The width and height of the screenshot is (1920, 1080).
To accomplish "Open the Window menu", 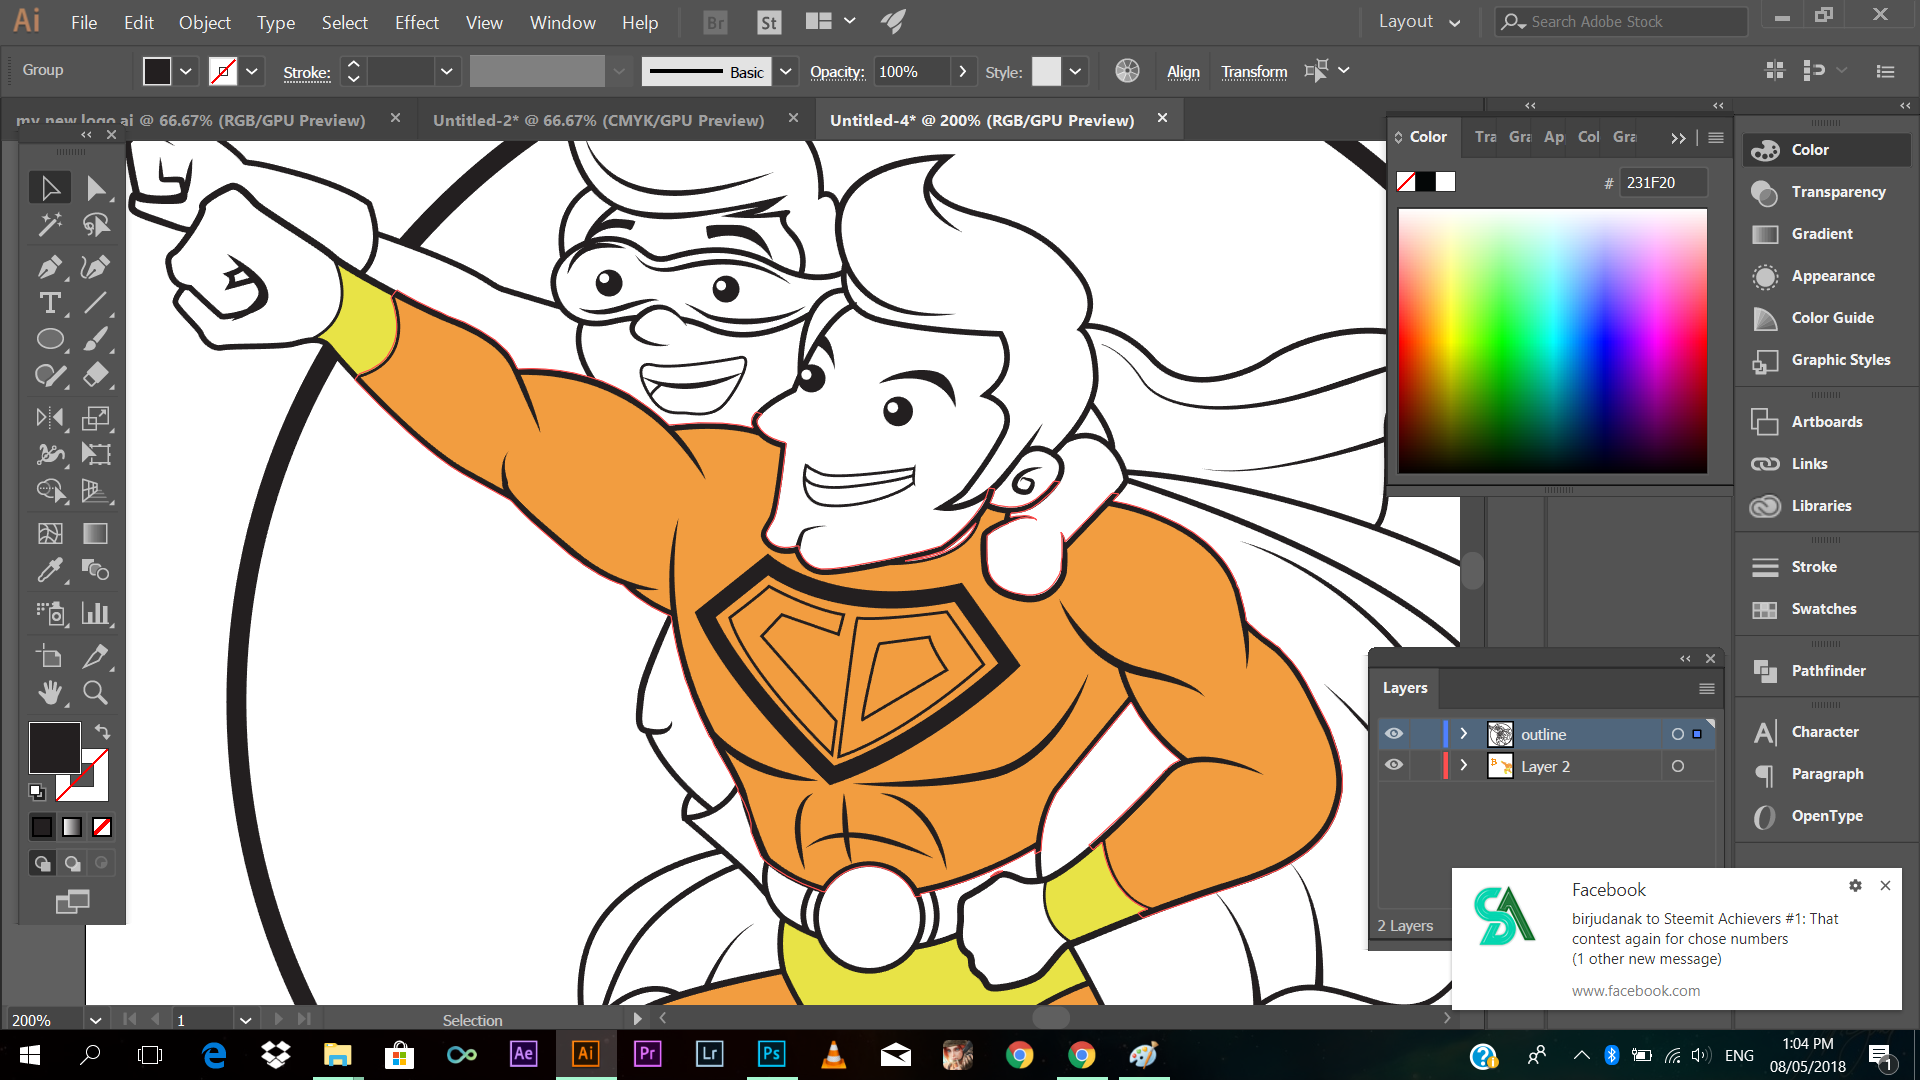I will pos(562,22).
